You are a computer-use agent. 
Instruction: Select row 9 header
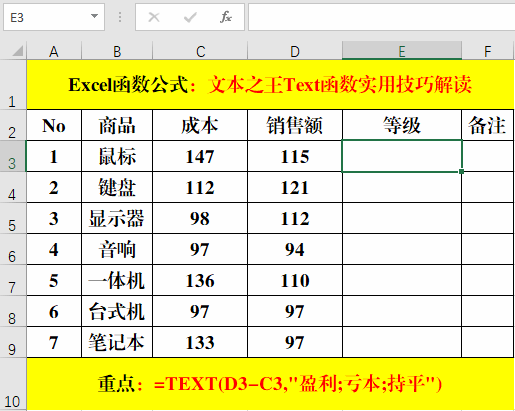[13, 342]
